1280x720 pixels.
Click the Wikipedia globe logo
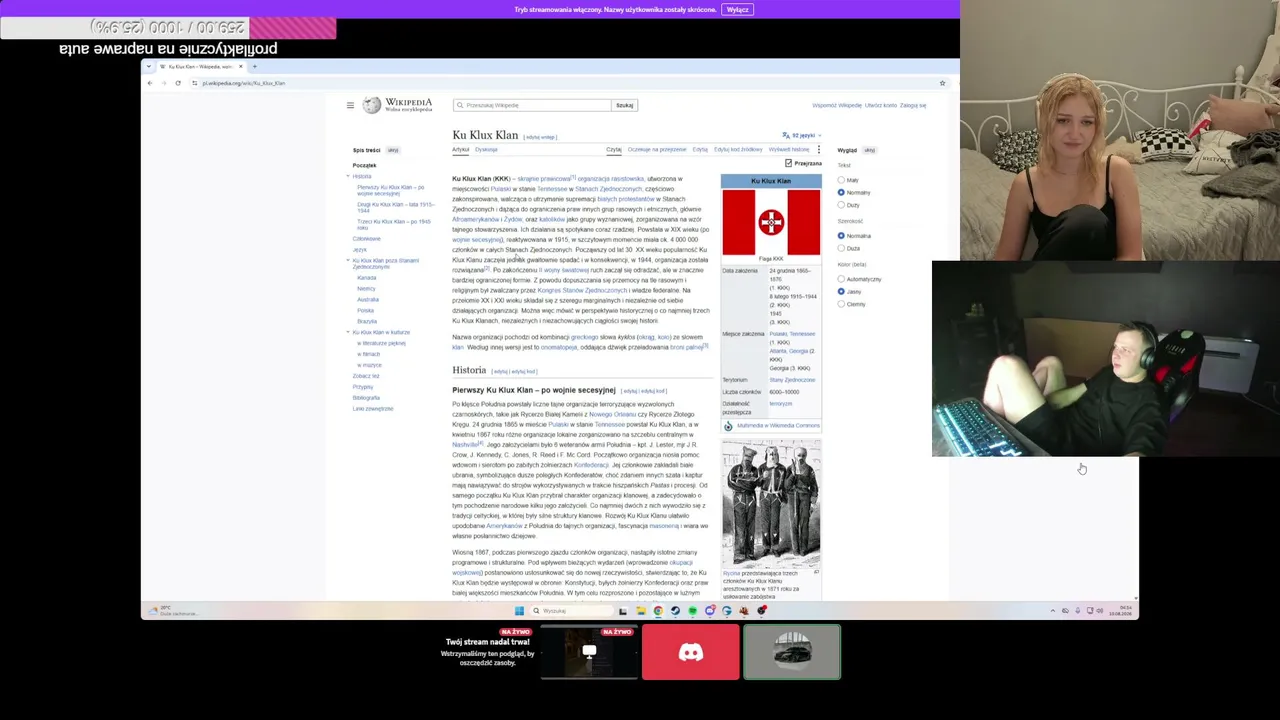click(372, 105)
